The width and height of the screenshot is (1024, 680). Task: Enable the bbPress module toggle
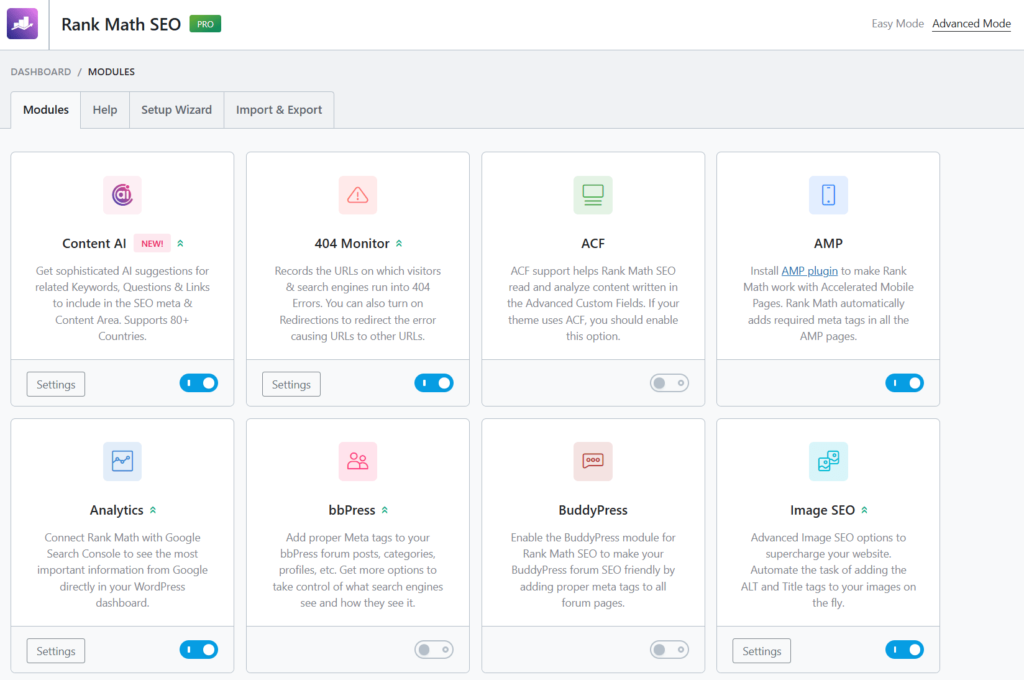(434, 649)
